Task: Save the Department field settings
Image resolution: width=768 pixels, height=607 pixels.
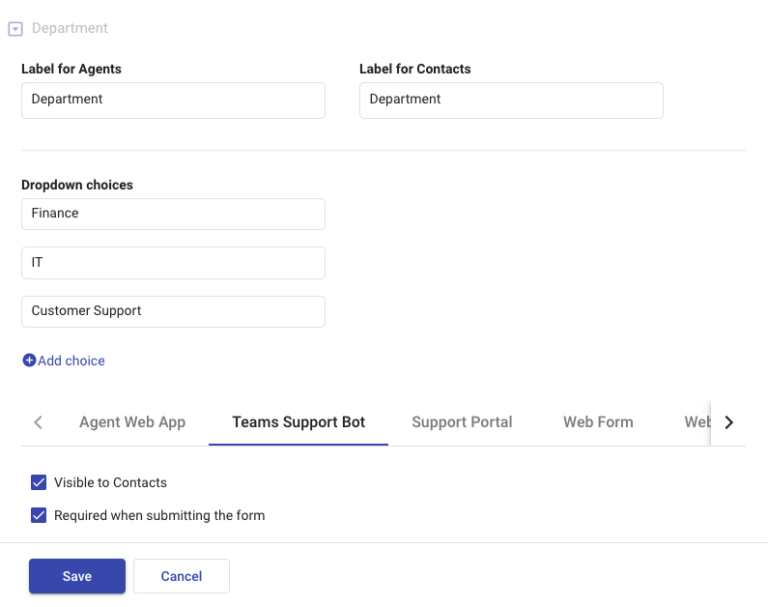Action: (77, 576)
